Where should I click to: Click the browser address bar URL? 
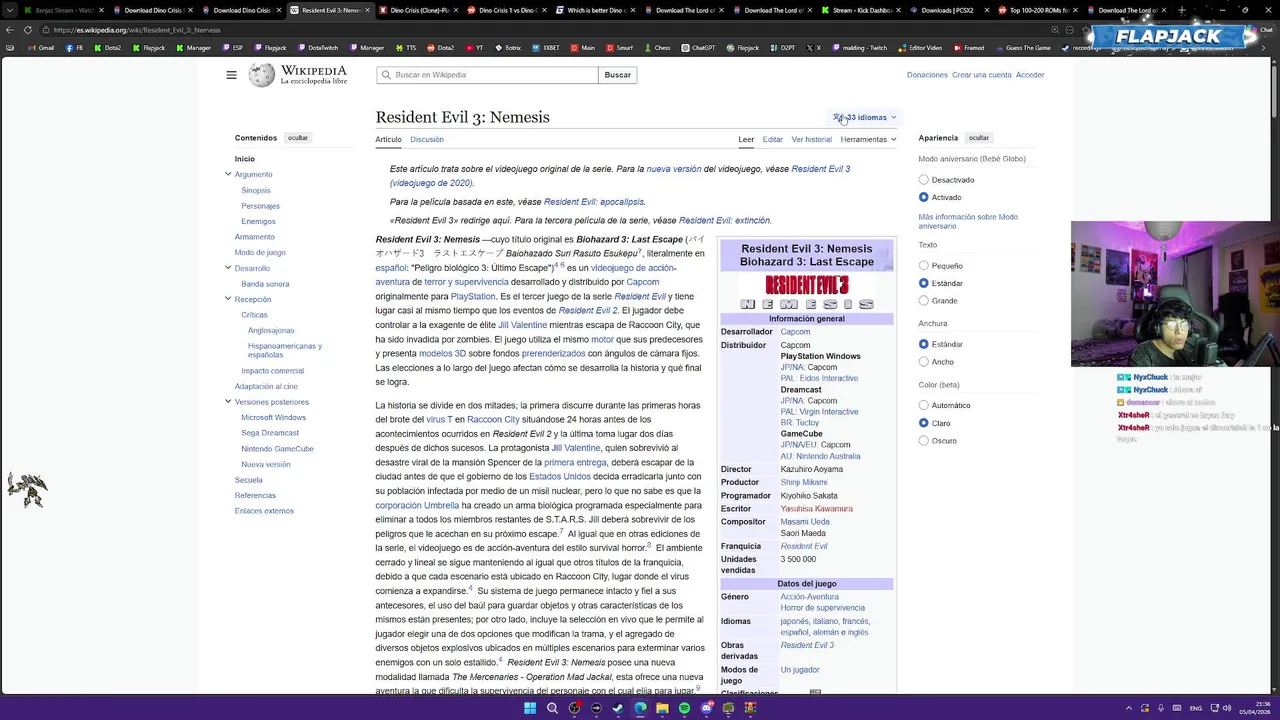pos(136,30)
